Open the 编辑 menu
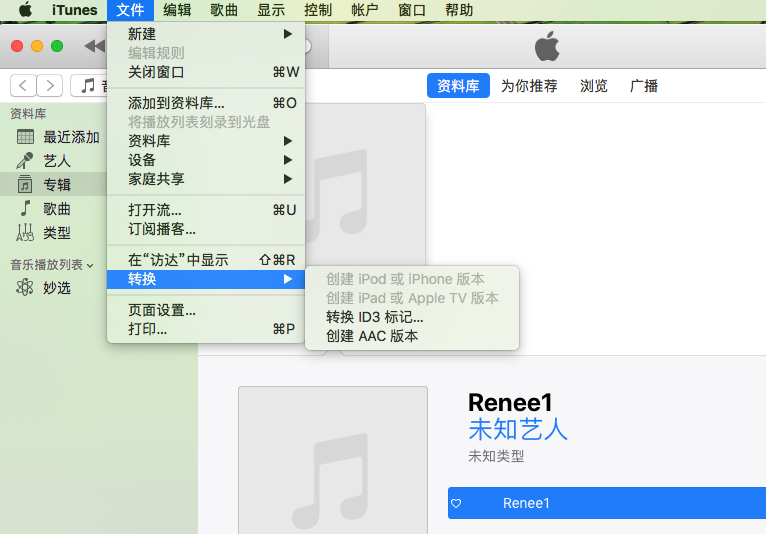The width and height of the screenshot is (766, 534). (177, 10)
